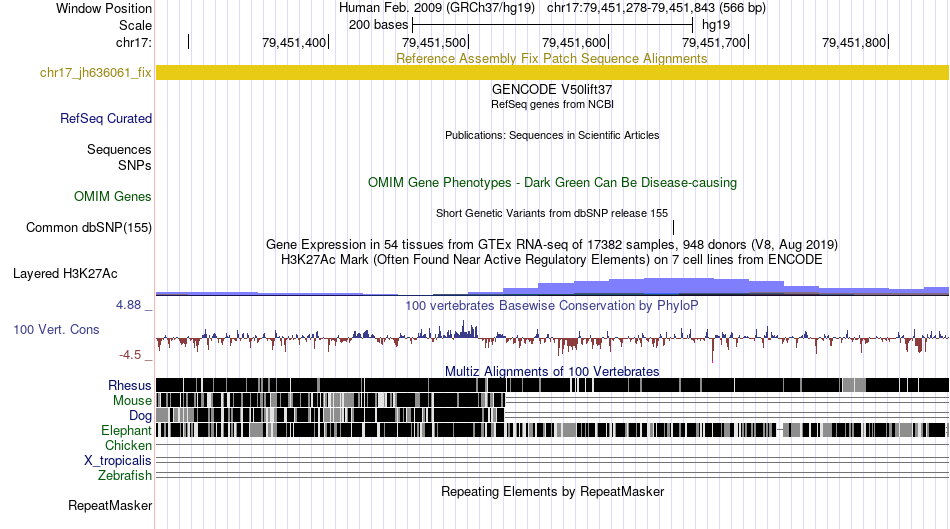The width and height of the screenshot is (950, 529).
Task: Click the Dog alignment block track
Action: coord(330,415)
